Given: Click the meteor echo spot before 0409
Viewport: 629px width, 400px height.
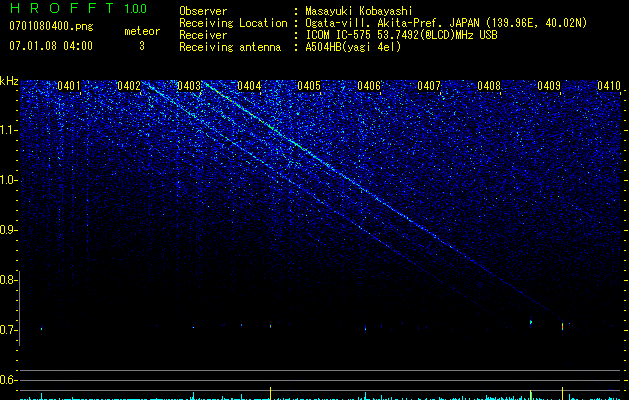Looking at the screenshot, I should click(531, 322).
